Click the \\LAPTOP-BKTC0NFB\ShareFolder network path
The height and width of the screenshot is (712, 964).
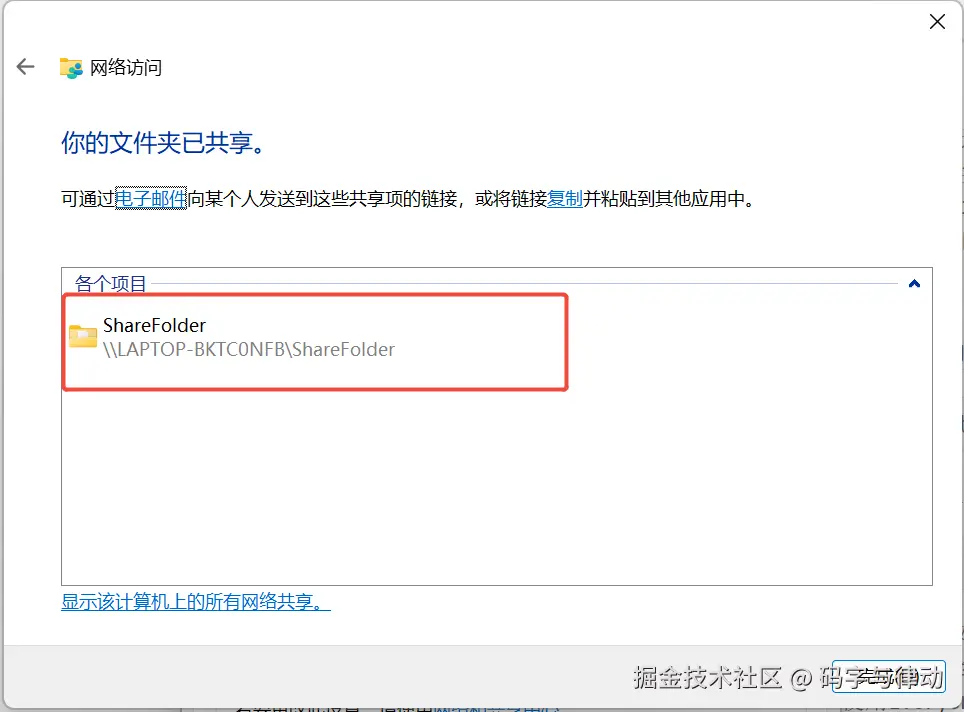(x=249, y=349)
